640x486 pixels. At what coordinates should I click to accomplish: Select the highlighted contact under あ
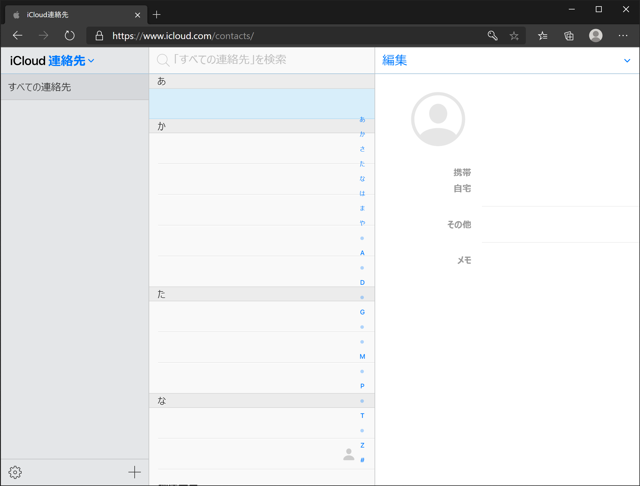[262, 104]
